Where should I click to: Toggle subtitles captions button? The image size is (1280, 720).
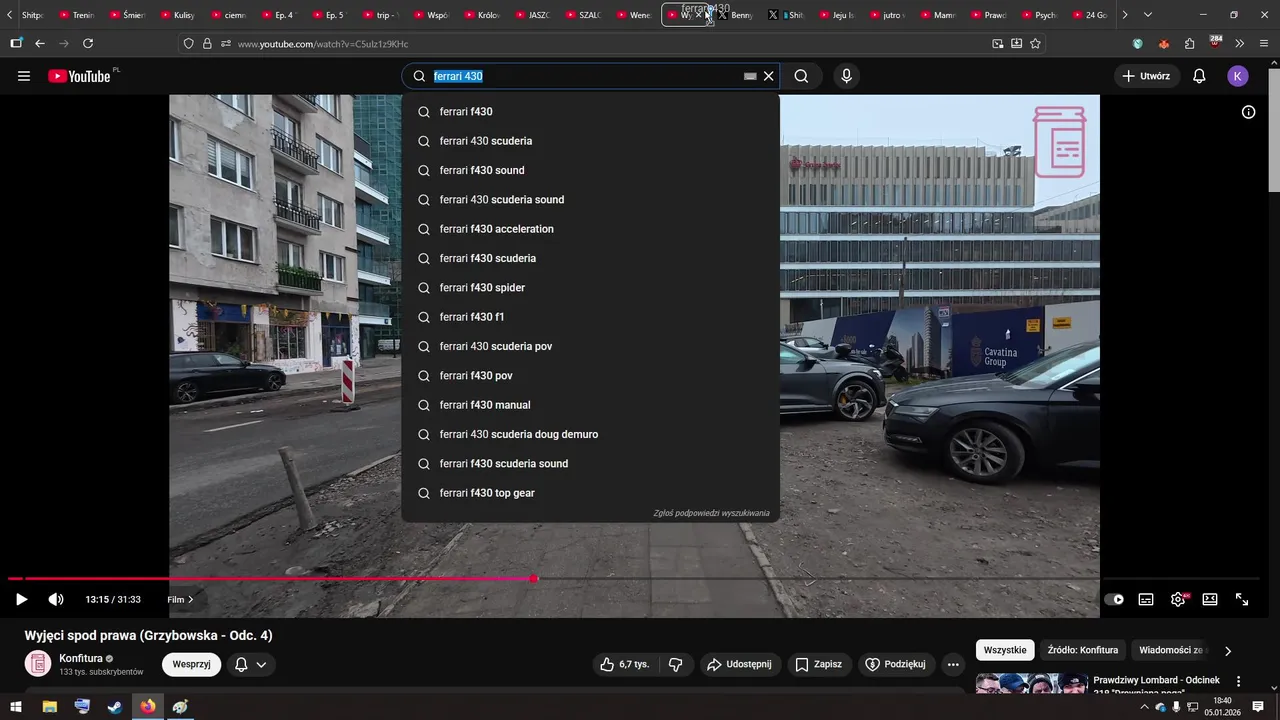click(x=1146, y=599)
